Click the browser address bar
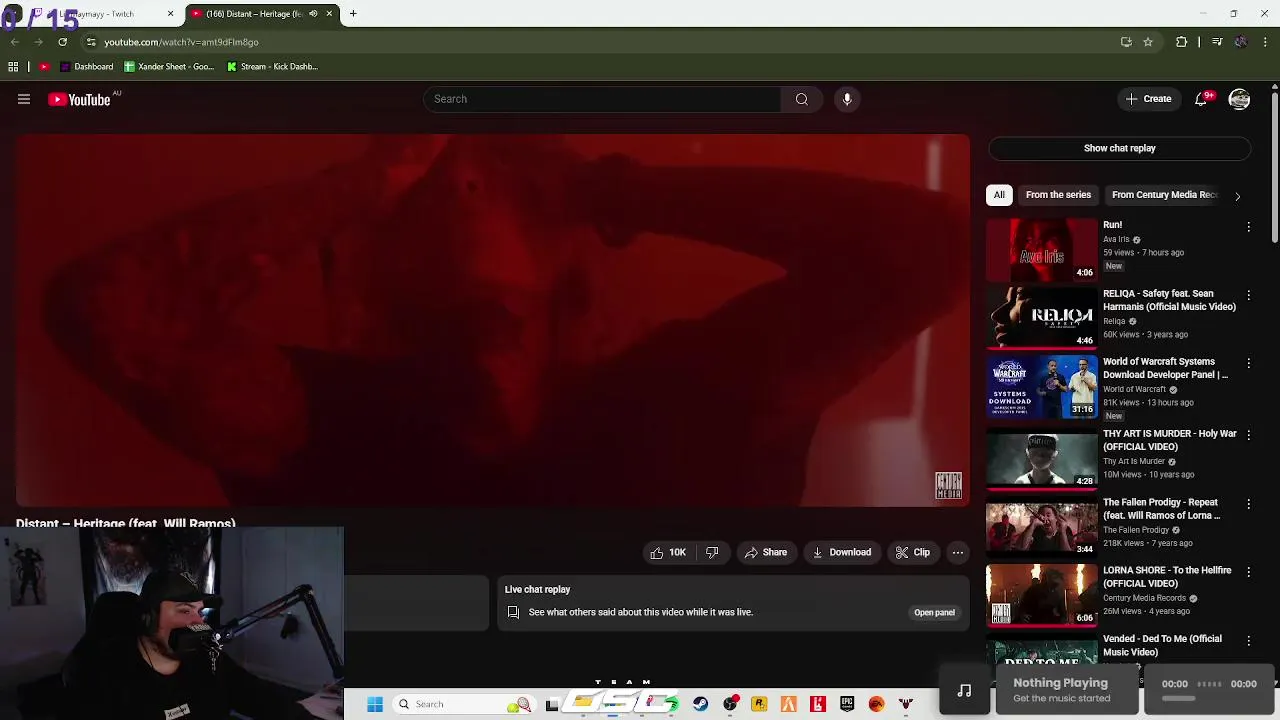Viewport: 1280px width, 720px height. pyautogui.click(x=600, y=42)
